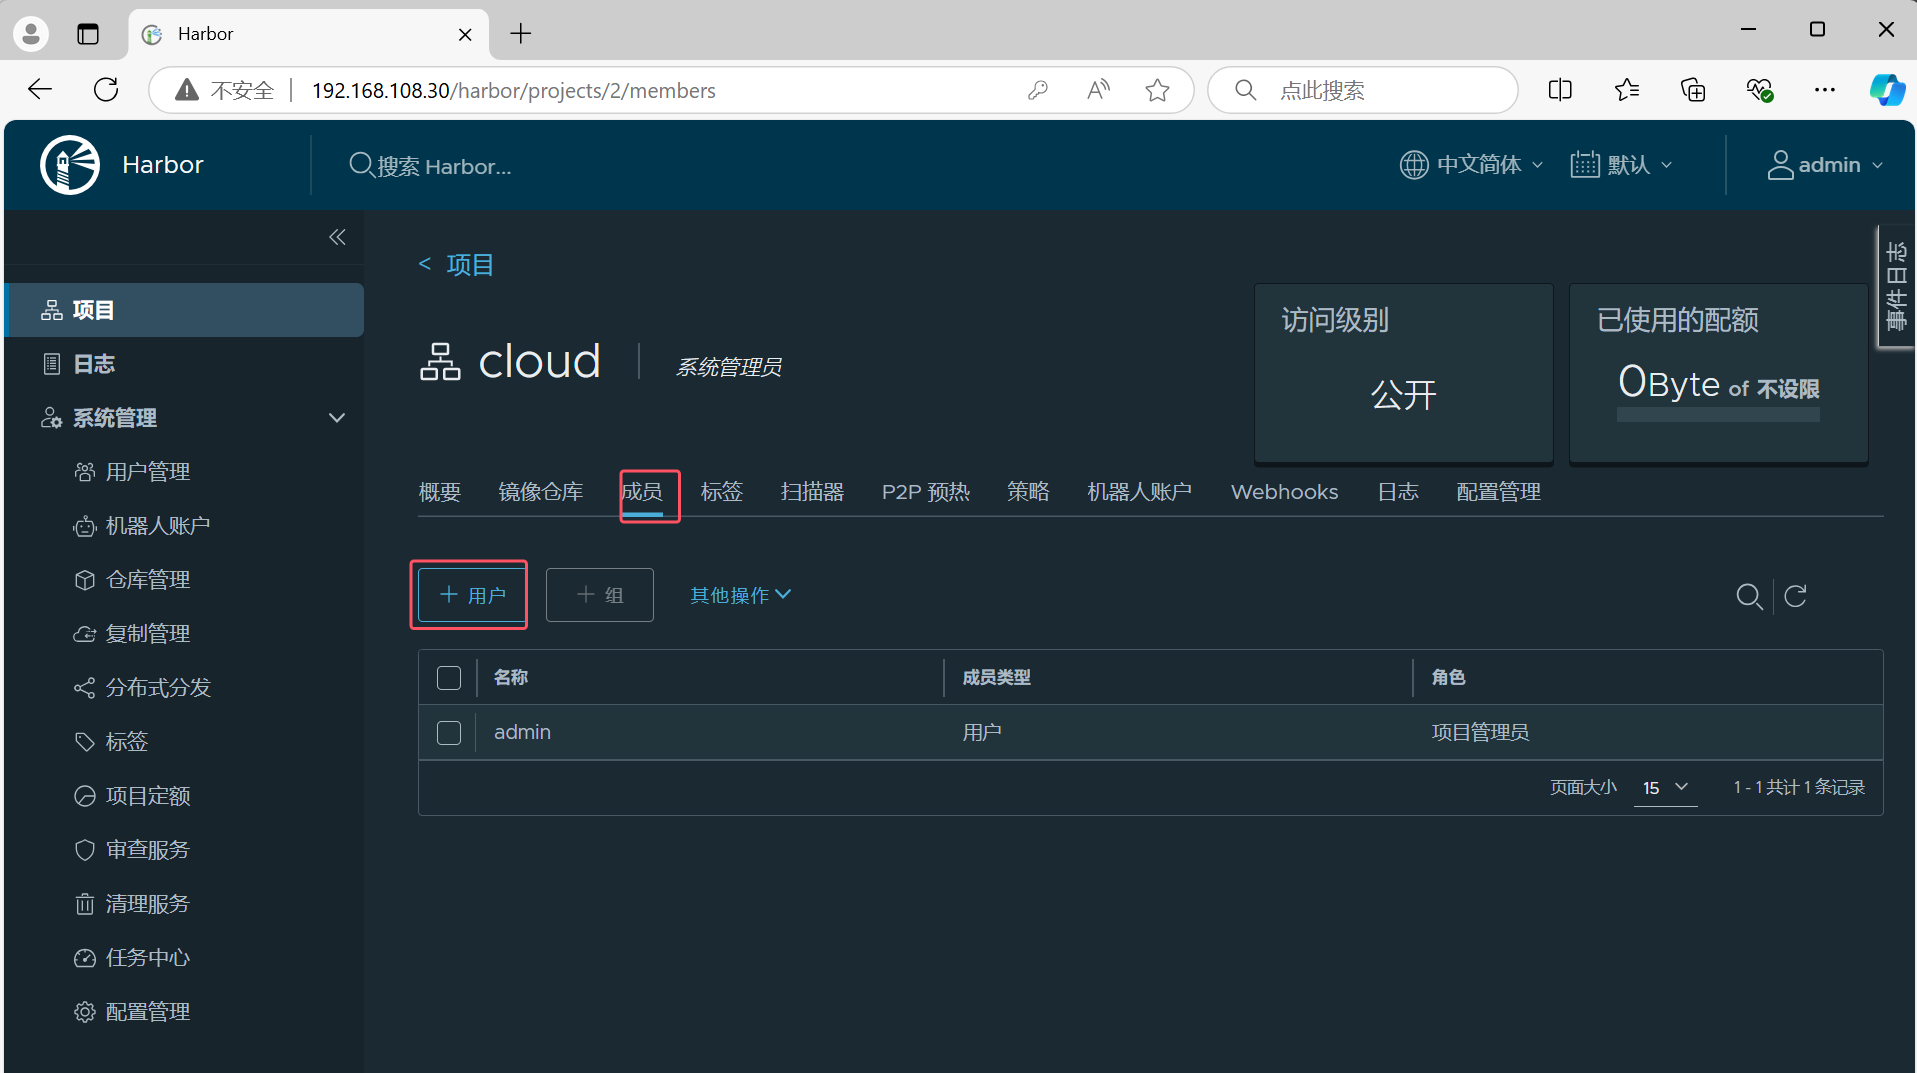
Task: Open browser collections icon
Action: (x=1693, y=90)
